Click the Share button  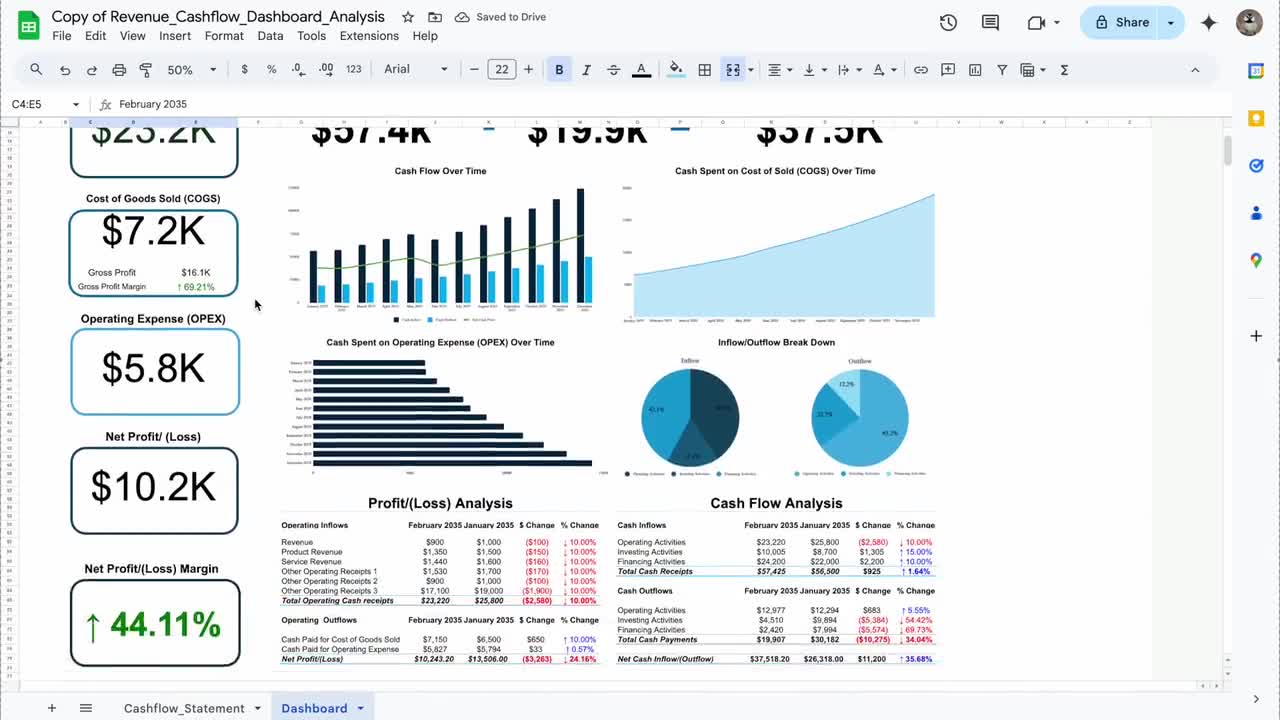[x=1120, y=23]
